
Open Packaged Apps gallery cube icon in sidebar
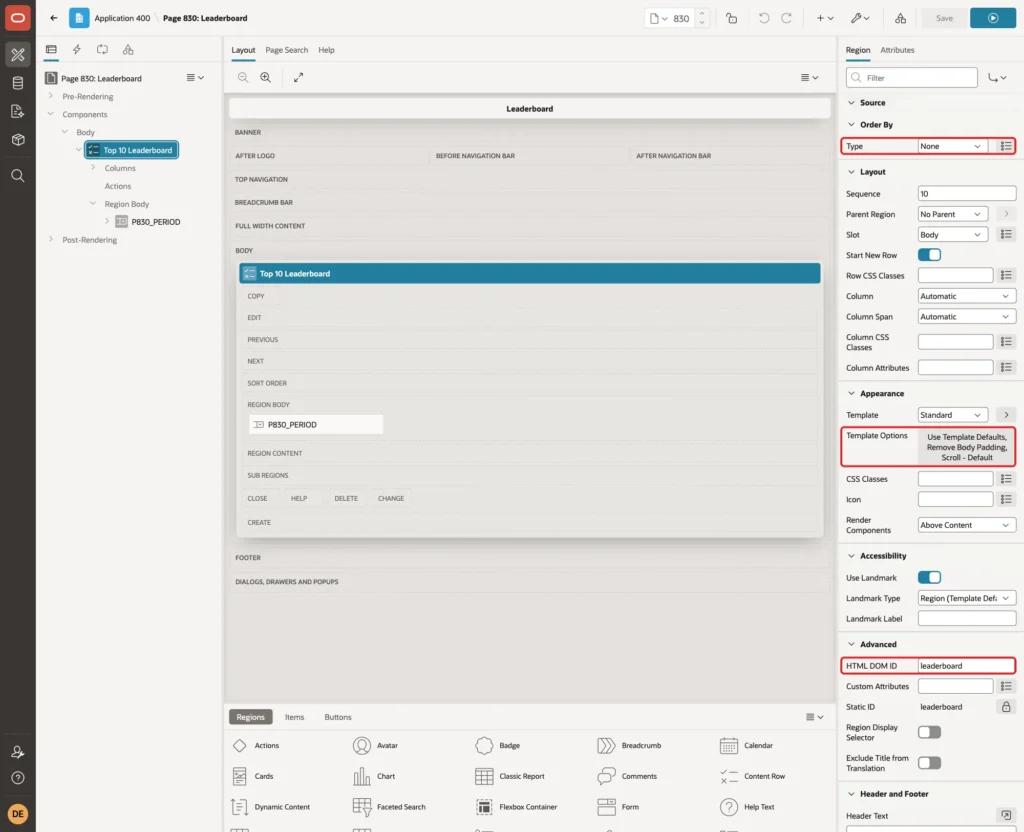tap(18, 140)
